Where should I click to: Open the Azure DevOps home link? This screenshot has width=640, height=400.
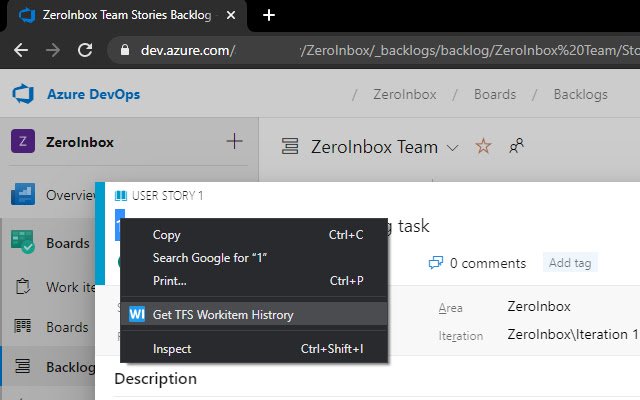(x=93, y=94)
